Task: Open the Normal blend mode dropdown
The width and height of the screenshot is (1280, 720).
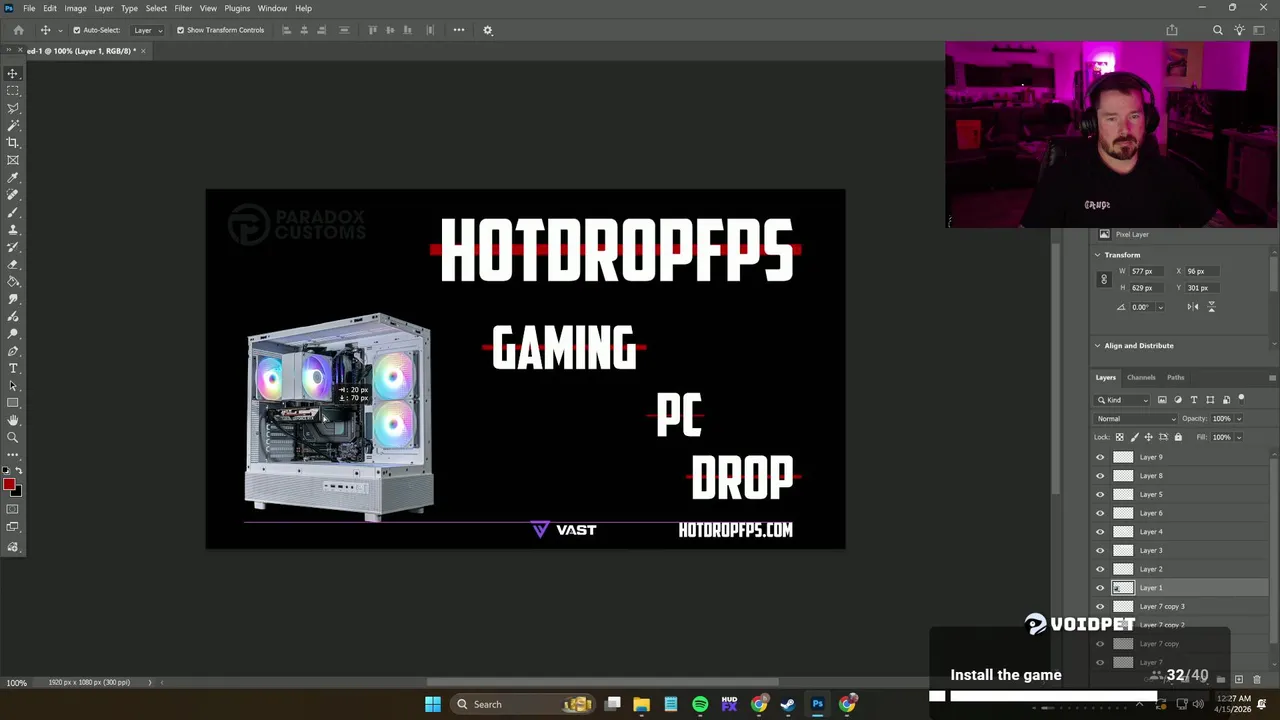Action: pos(1136,419)
